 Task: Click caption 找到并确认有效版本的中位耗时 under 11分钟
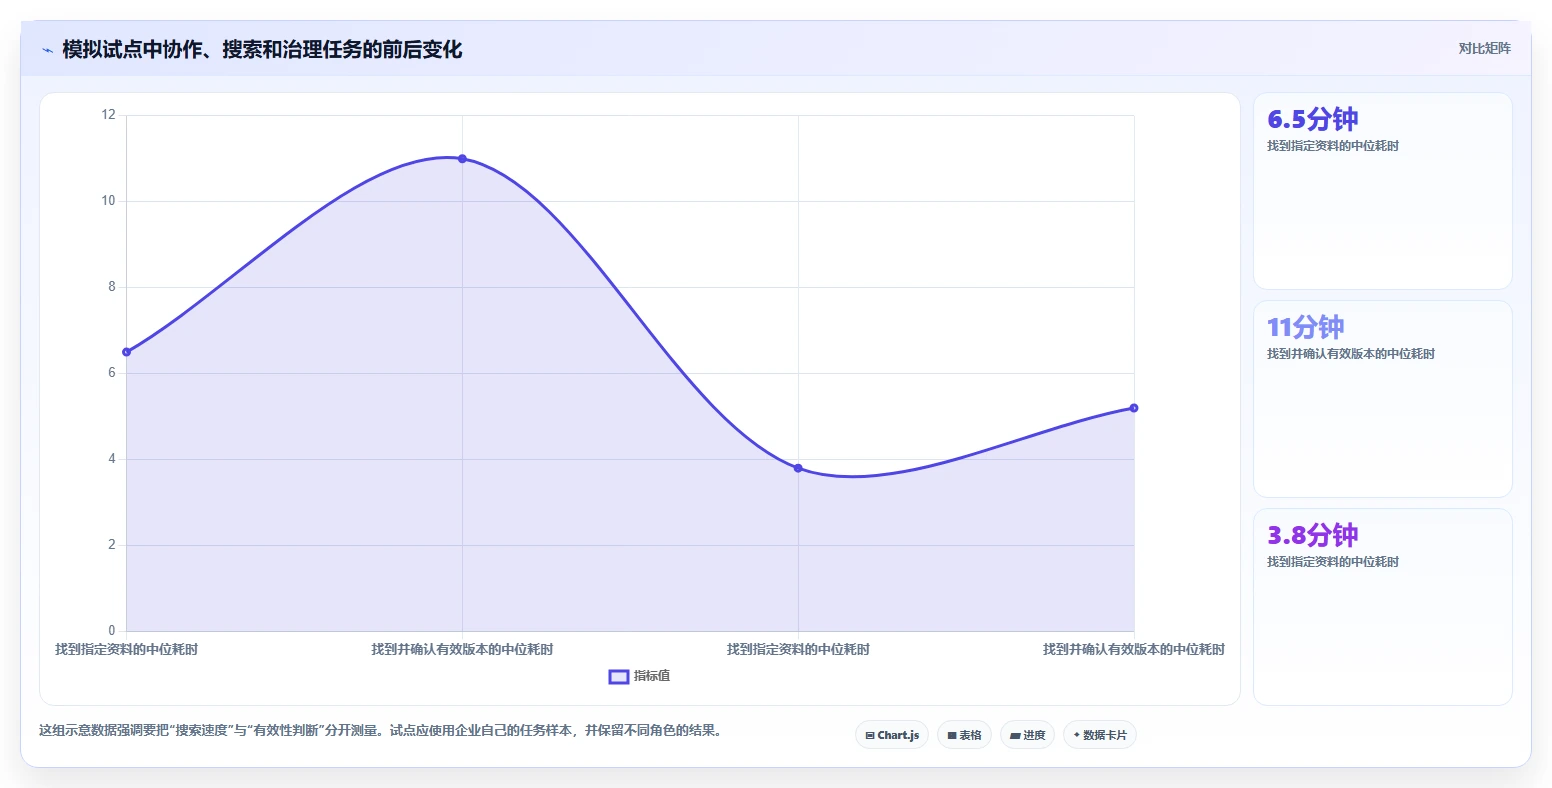pos(1350,354)
